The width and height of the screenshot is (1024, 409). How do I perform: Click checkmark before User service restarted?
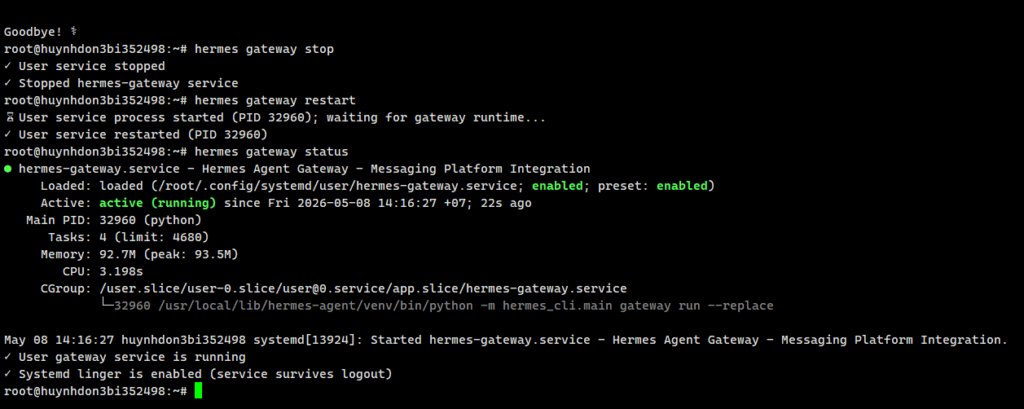click(x=8, y=135)
